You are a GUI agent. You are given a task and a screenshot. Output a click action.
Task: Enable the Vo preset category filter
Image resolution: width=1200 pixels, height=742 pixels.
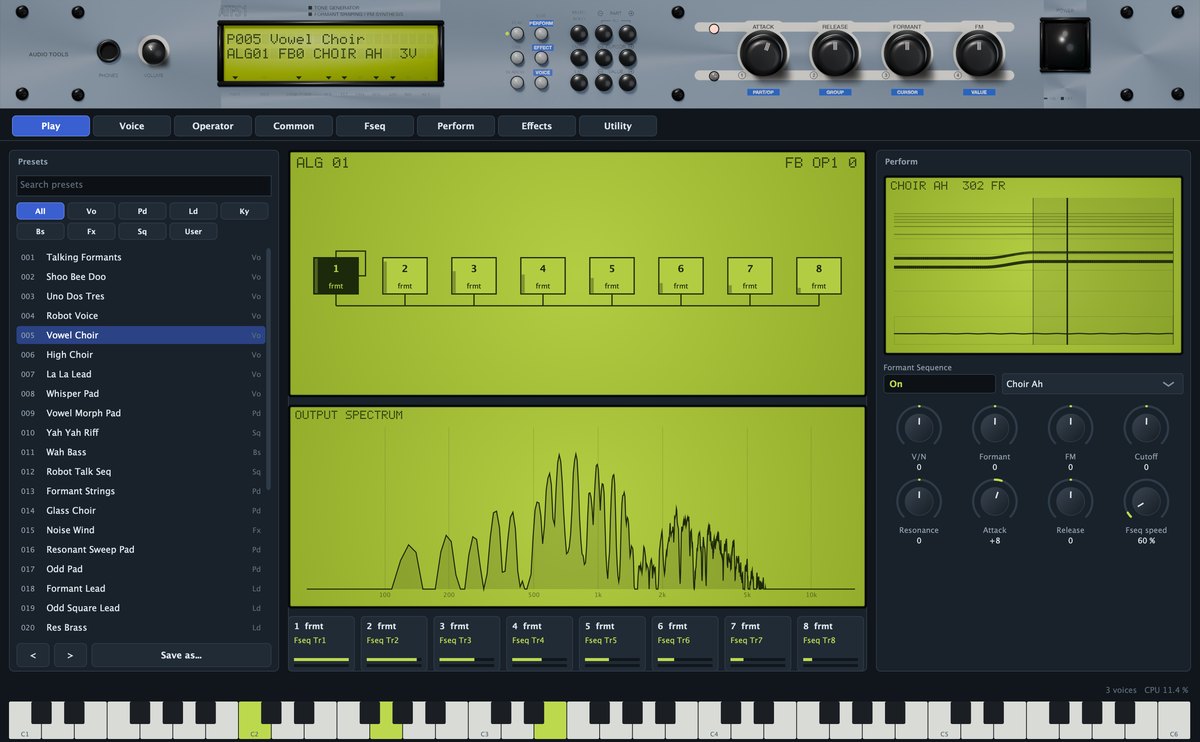[91, 211]
